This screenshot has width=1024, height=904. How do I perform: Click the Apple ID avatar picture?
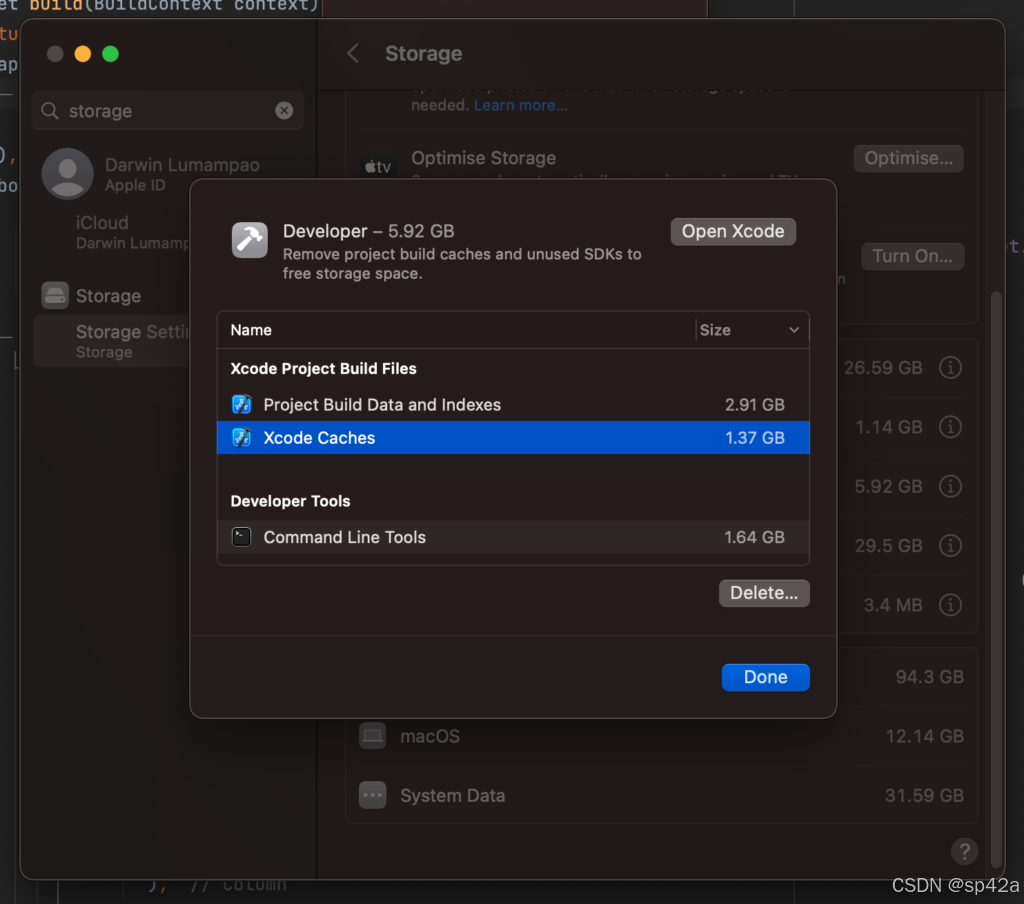pyautogui.click(x=67, y=174)
